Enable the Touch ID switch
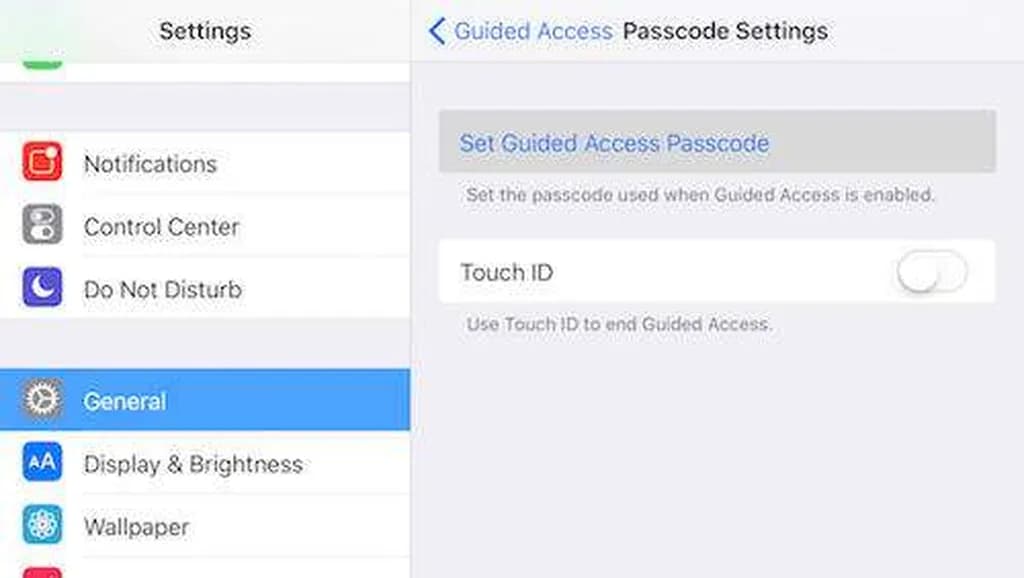This screenshot has width=1024, height=578. click(x=931, y=271)
